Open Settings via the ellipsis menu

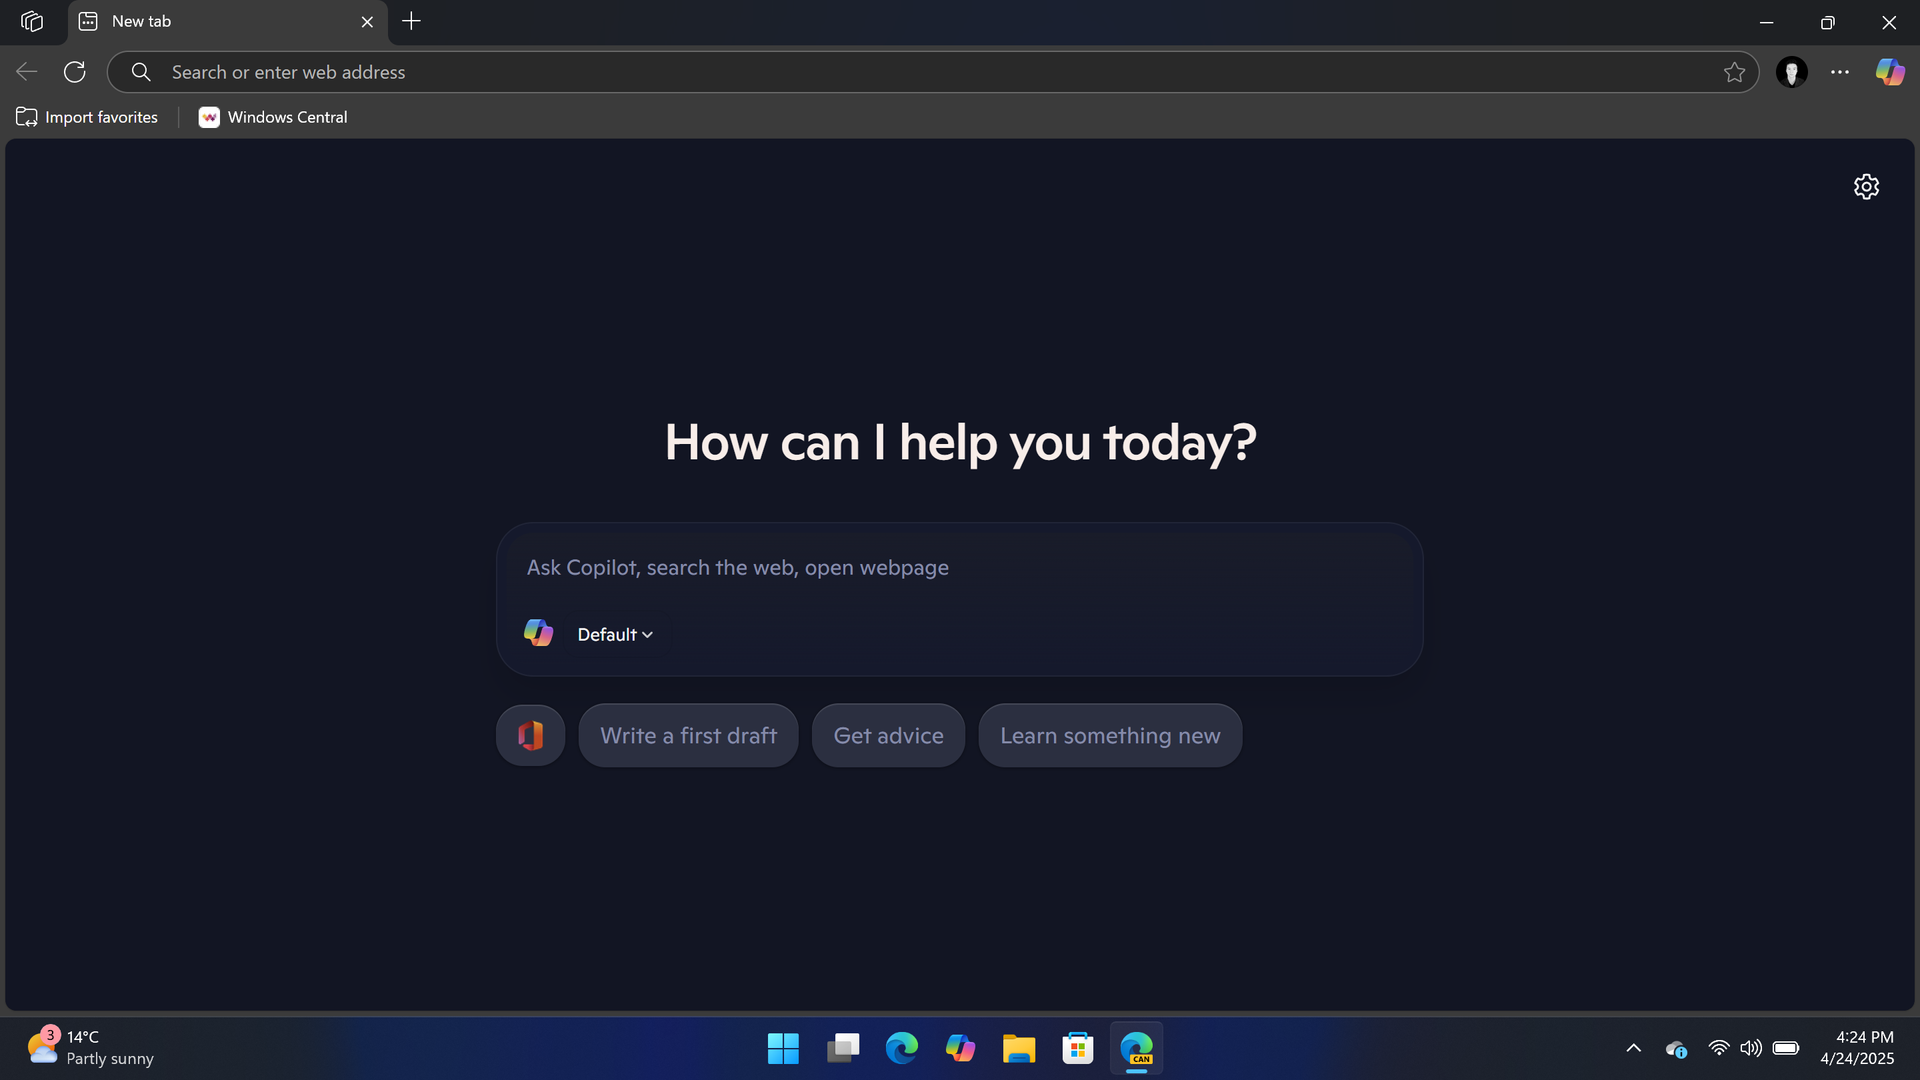tap(1840, 71)
